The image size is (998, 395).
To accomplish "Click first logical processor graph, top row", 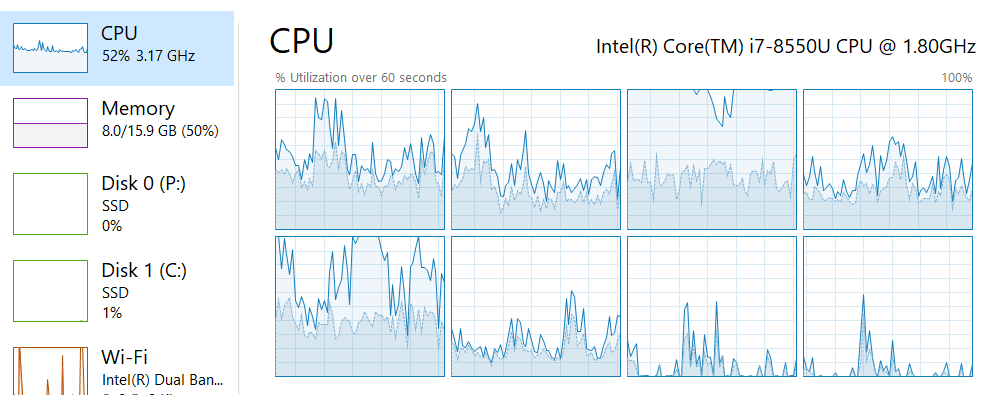I will pos(360,159).
